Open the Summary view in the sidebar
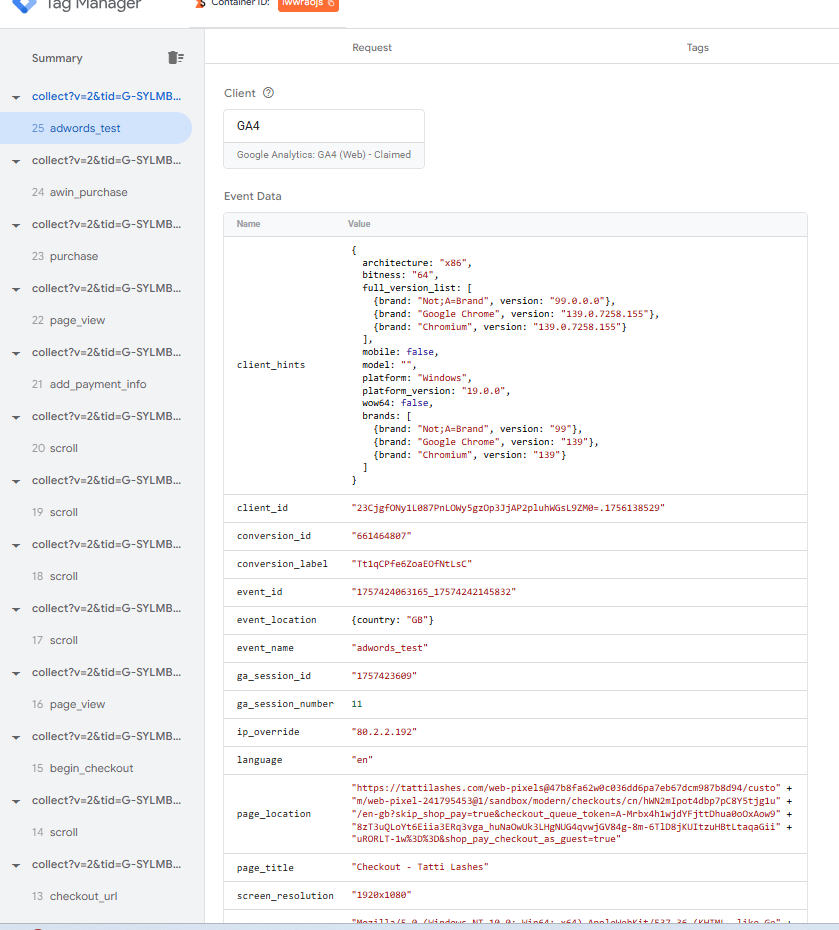The width and height of the screenshot is (839, 930). [57, 58]
